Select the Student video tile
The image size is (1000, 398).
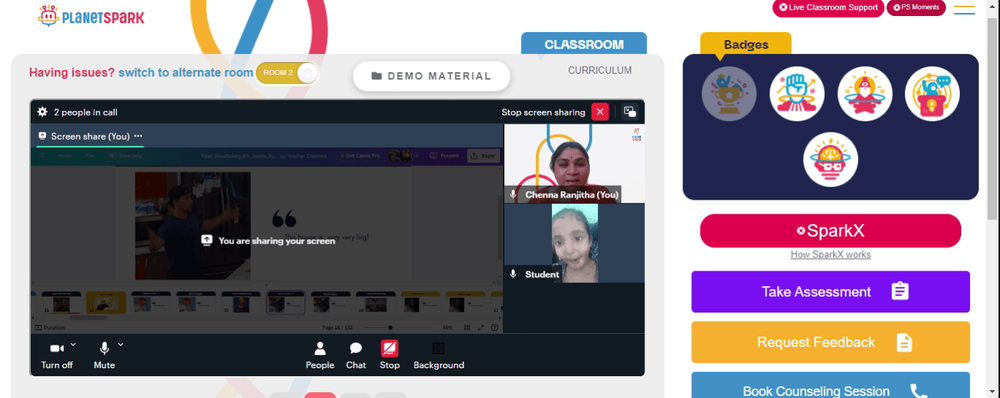tap(574, 243)
